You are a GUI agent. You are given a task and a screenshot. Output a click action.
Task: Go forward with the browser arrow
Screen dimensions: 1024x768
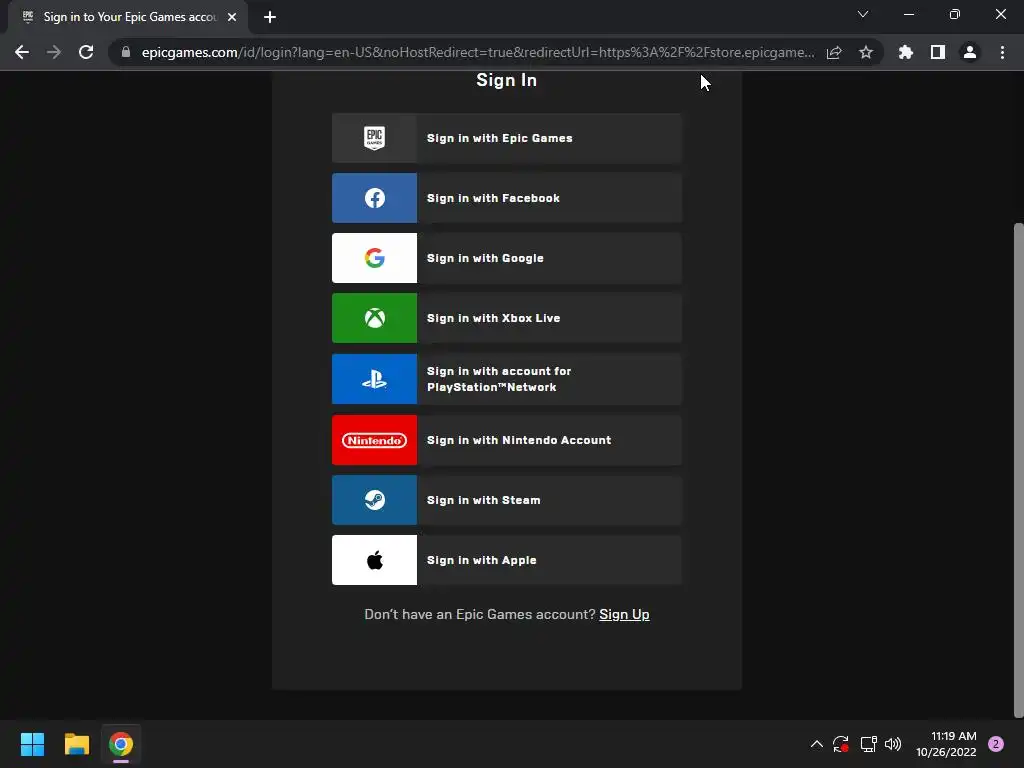[x=54, y=52]
